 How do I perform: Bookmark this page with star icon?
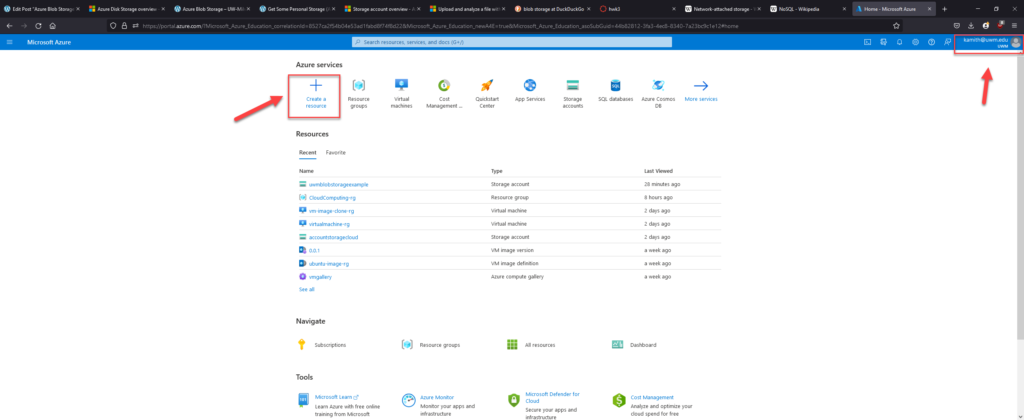897,25
